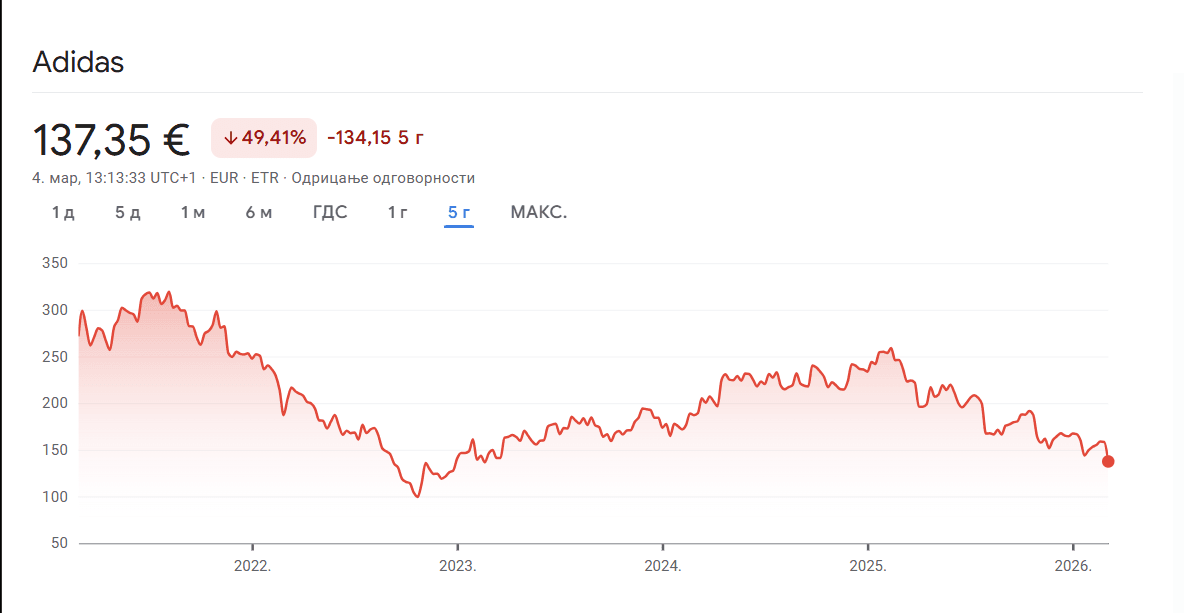1184x613 pixels.
Task: Click the "2022." label on time axis
Action: [252, 565]
